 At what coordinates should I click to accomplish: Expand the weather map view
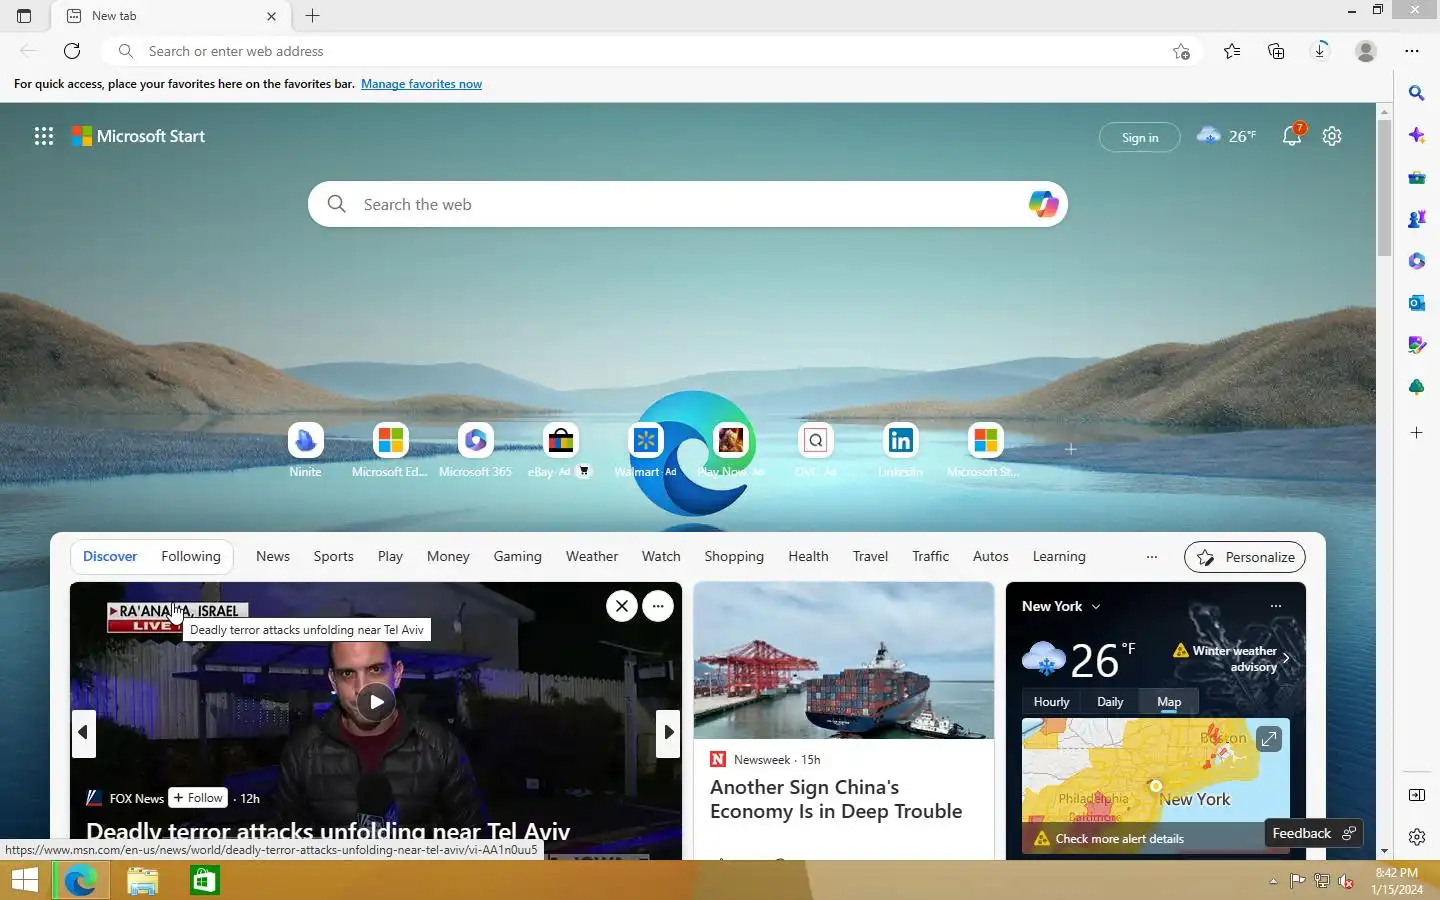[x=1269, y=739]
